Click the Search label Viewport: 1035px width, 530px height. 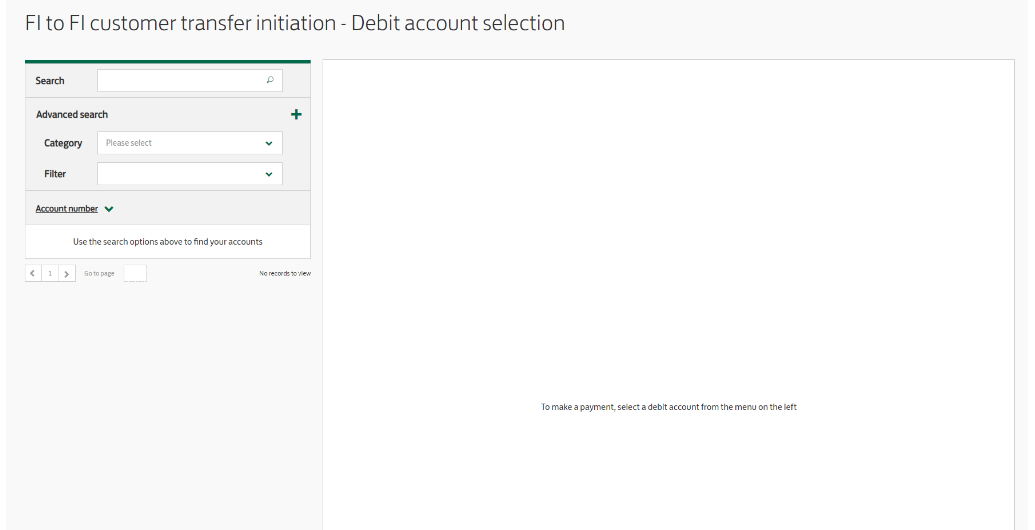point(50,81)
